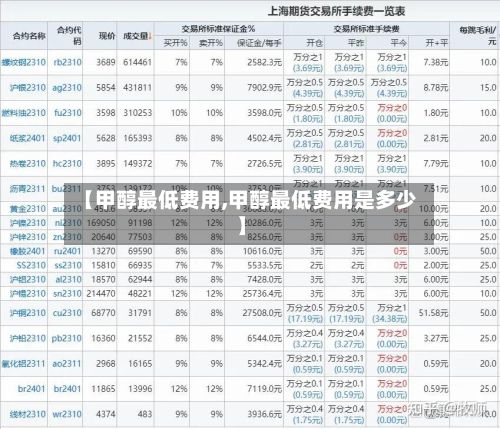
Task: Select volume cell 13996
Action: click(140, 389)
